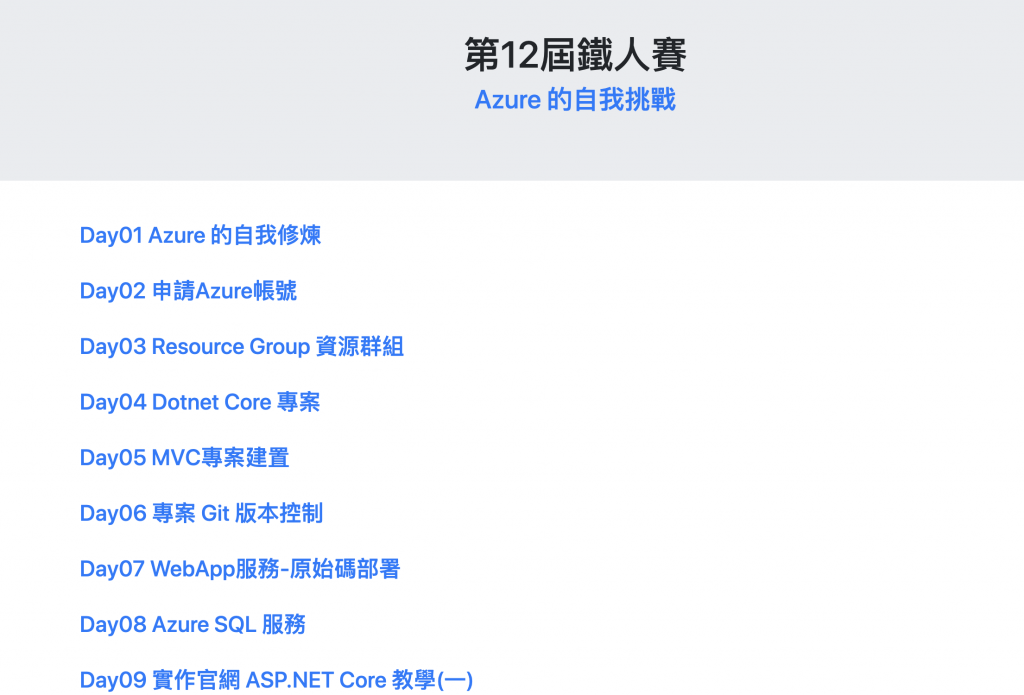
Task: Open Day03 Resource Group 資源群組 link
Action: [x=242, y=346]
